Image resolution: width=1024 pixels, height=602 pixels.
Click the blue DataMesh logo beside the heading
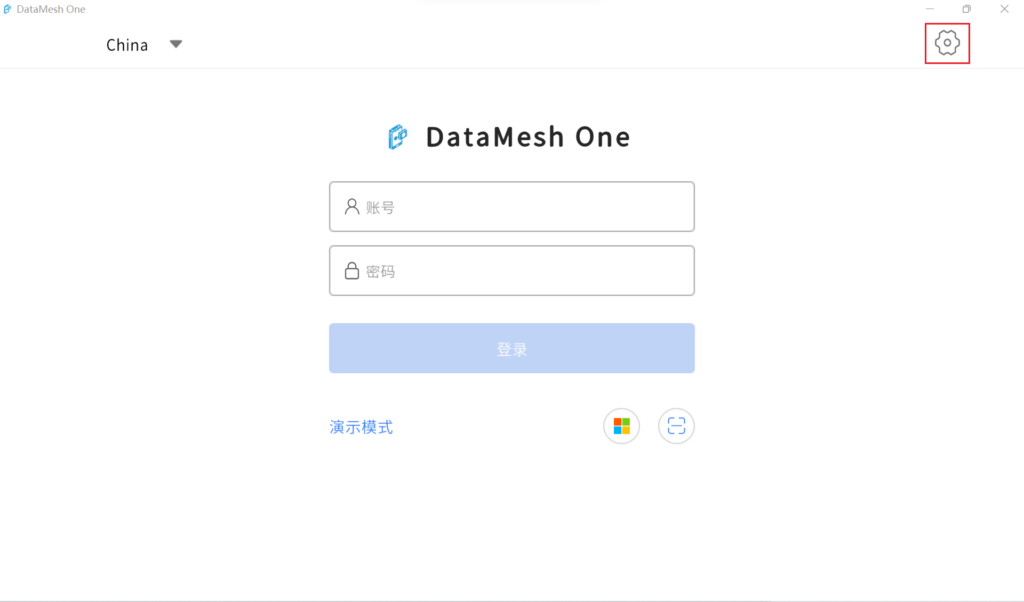(x=398, y=137)
